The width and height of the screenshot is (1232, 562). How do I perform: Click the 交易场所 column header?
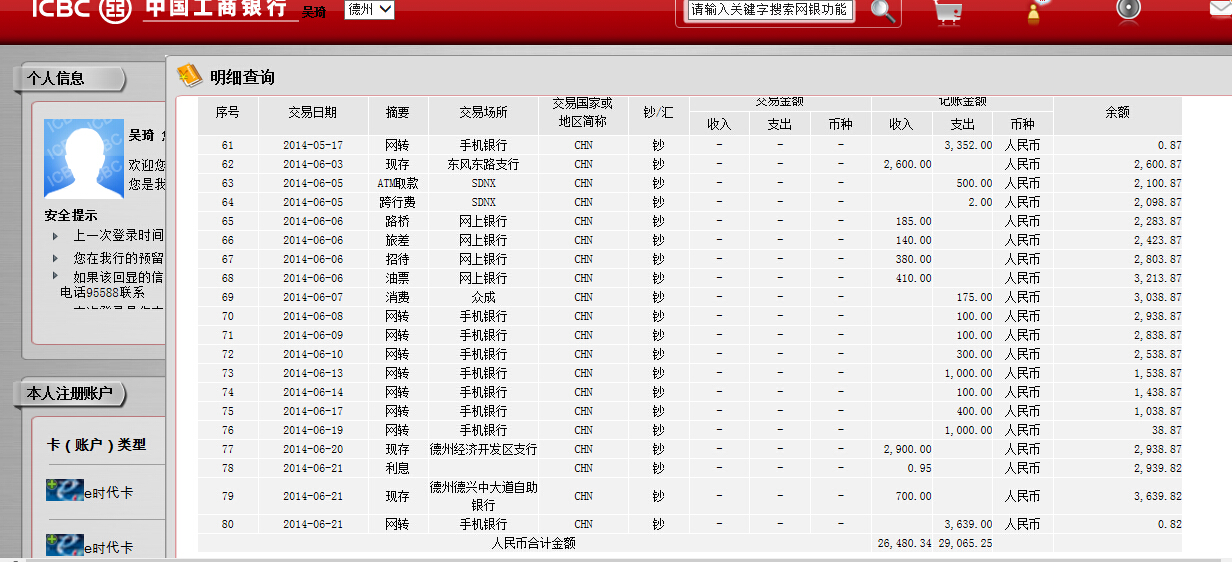tap(483, 113)
